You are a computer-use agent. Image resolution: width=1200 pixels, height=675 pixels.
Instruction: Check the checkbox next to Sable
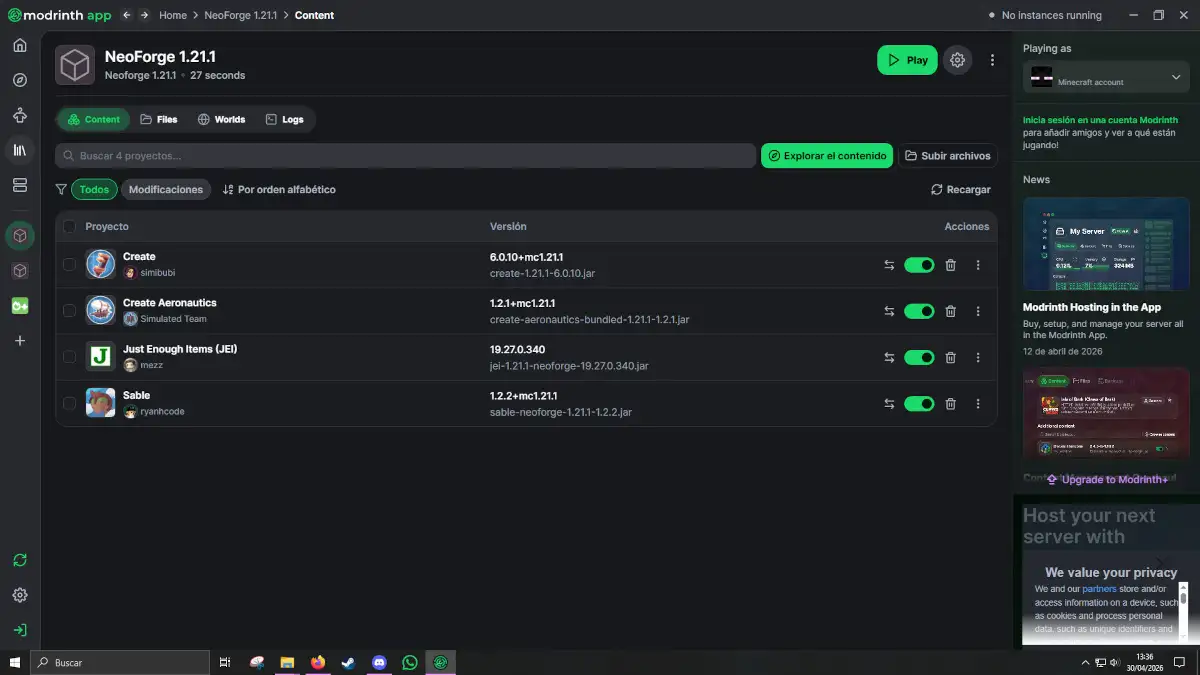pos(69,404)
